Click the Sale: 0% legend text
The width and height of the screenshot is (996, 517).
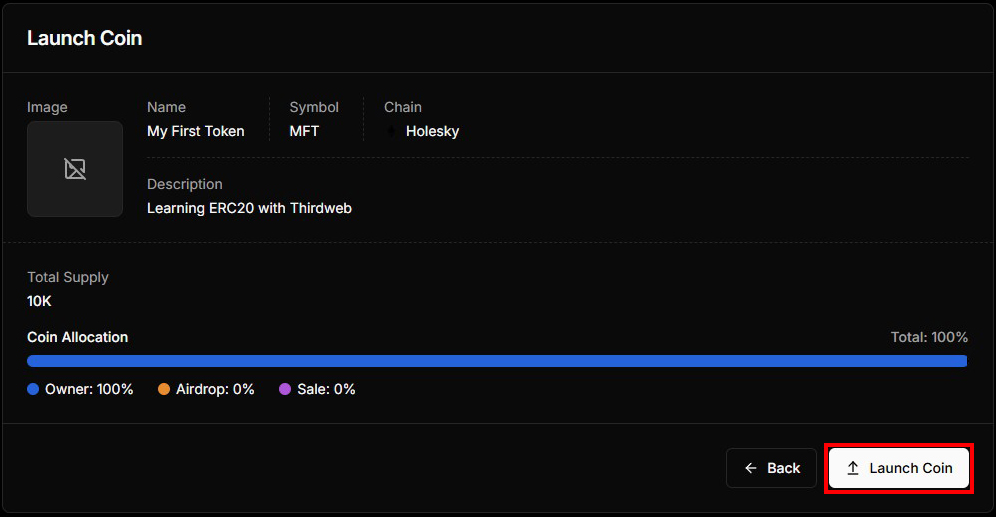point(326,389)
